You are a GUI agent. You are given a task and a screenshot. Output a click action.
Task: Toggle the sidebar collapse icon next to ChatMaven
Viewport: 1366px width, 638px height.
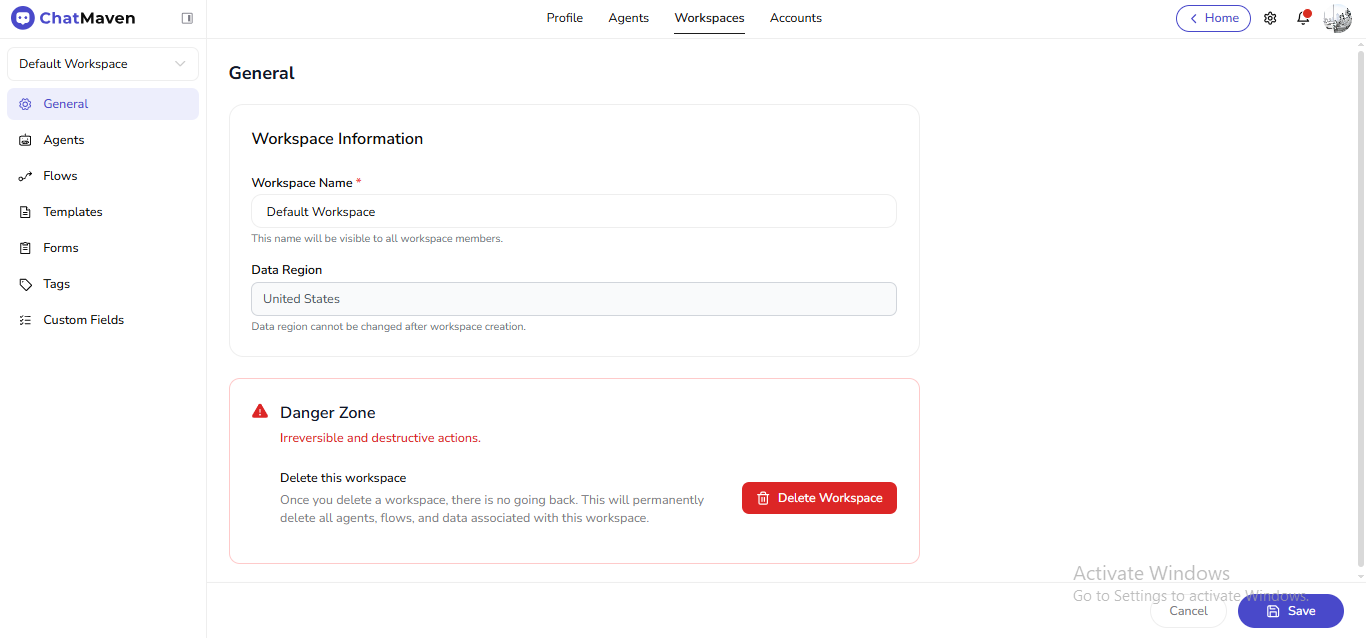[187, 17]
